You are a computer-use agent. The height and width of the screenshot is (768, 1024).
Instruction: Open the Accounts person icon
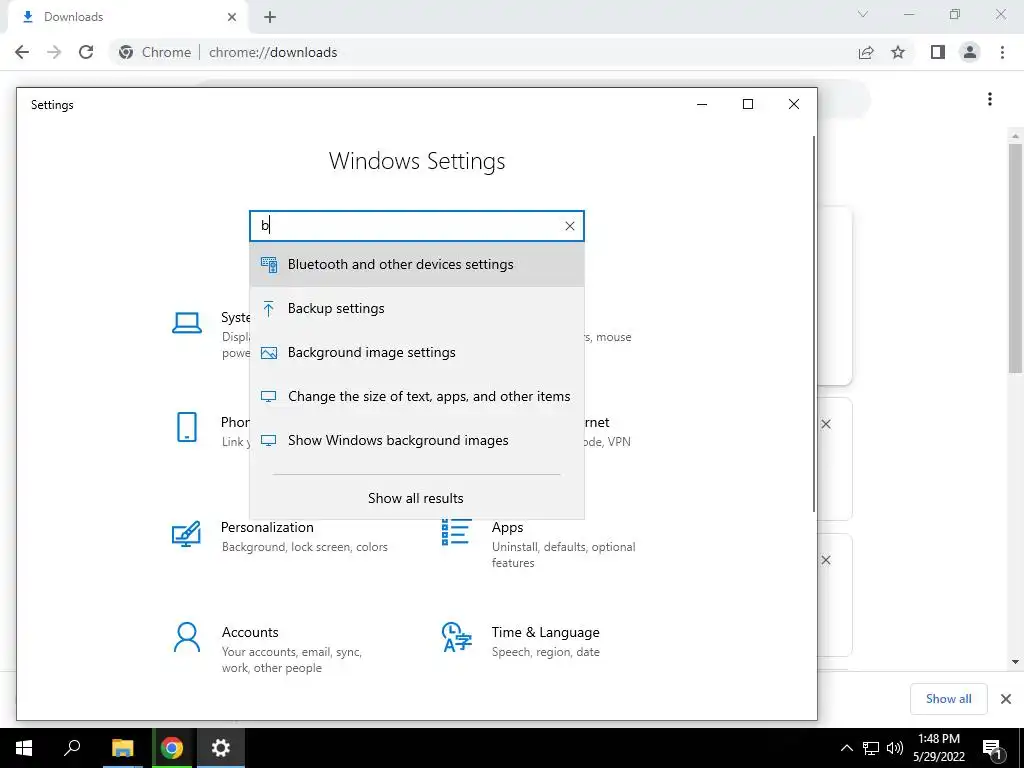(187, 637)
